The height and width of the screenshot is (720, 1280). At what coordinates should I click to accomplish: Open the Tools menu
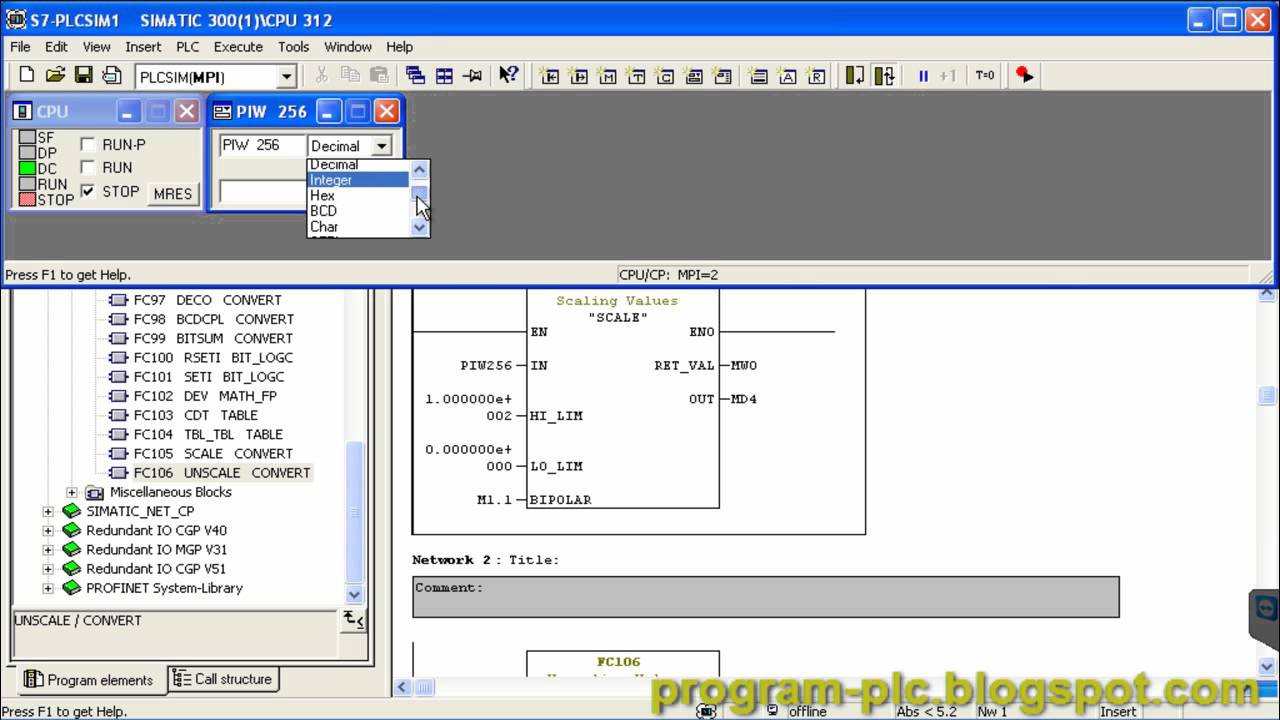coord(293,46)
